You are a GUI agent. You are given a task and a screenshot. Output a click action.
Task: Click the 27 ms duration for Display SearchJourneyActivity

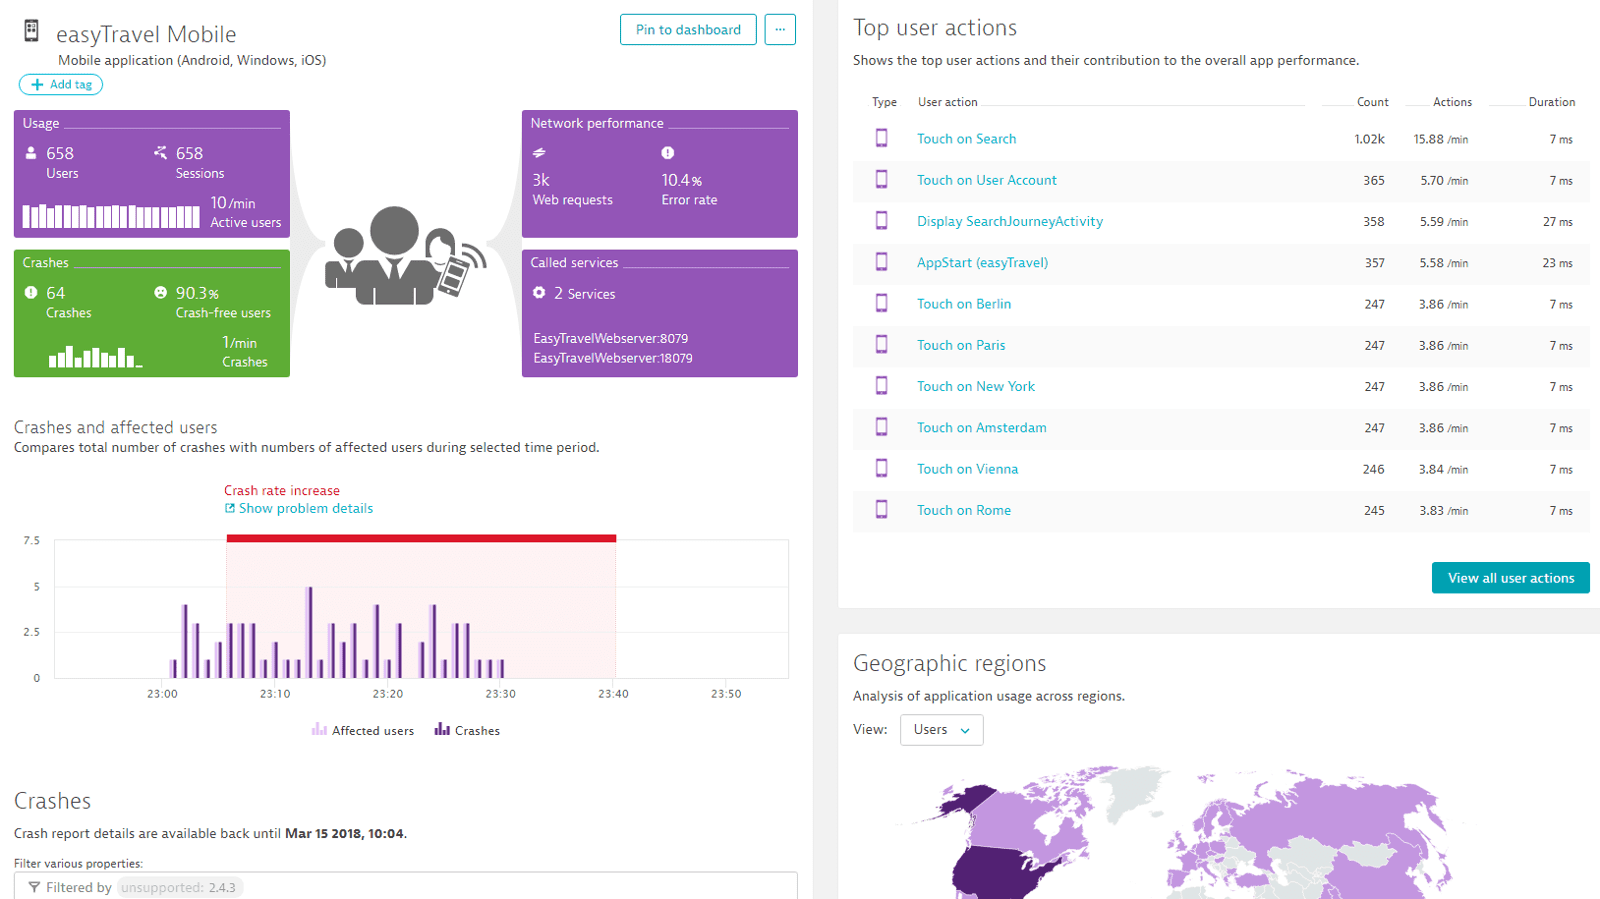point(1558,222)
